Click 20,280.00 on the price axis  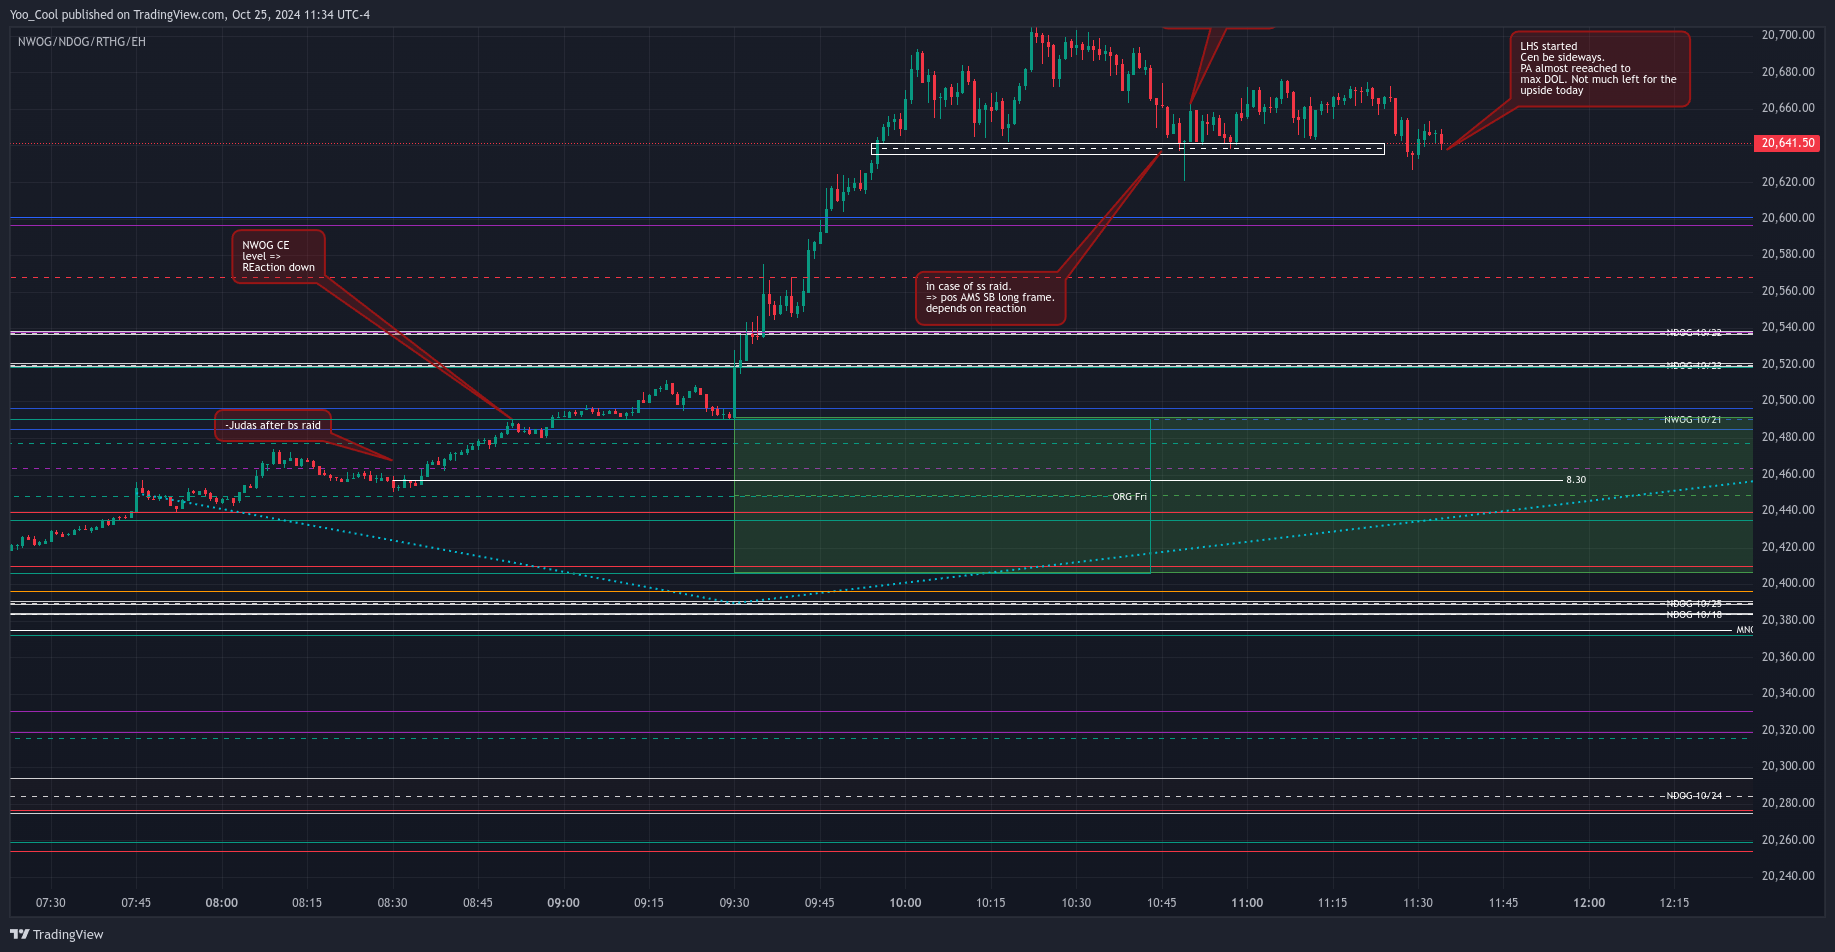(1788, 803)
